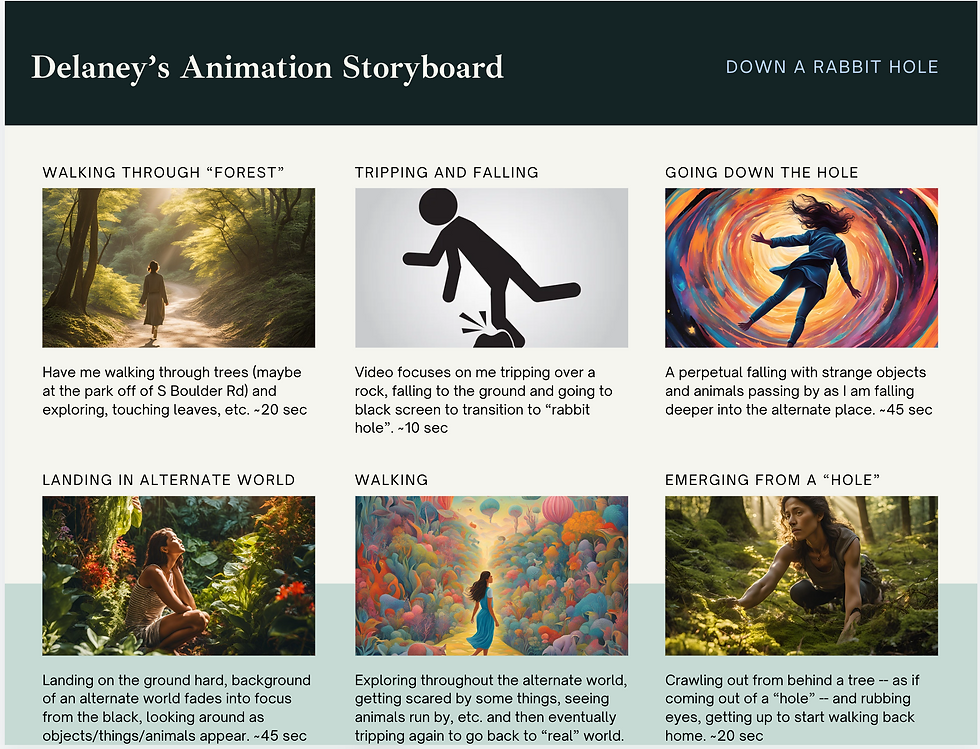Open the woman crawling in forest thumbnail

pyautogui.click(x=801, y=575)
